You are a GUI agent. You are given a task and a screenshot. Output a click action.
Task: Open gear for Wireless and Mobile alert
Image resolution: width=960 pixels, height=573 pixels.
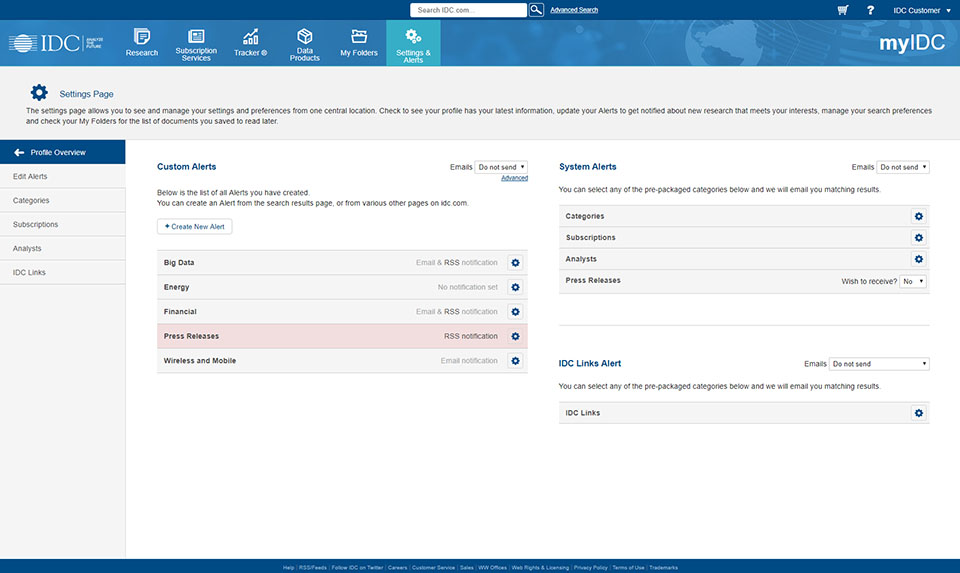click(x=516, y=361)
